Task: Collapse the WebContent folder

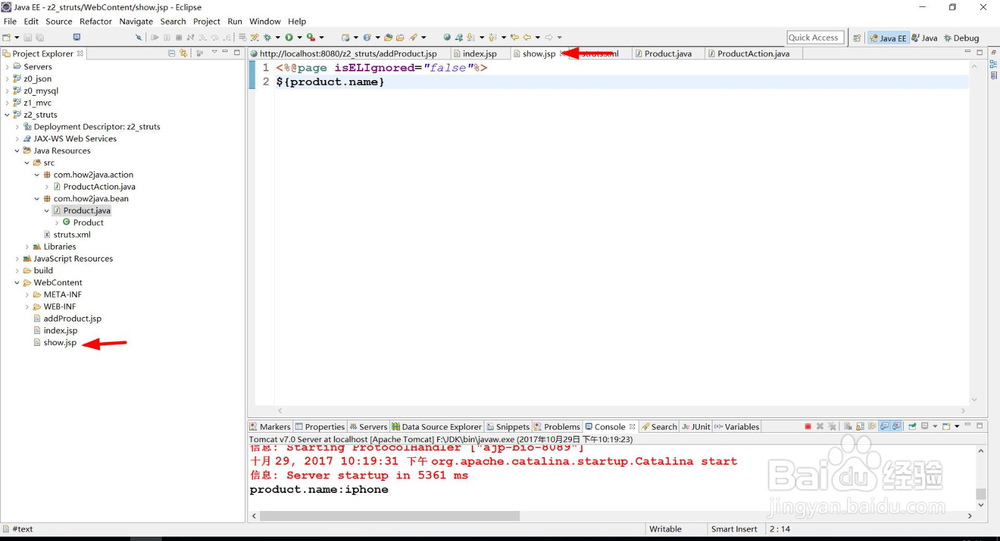Action: (17, 283)
